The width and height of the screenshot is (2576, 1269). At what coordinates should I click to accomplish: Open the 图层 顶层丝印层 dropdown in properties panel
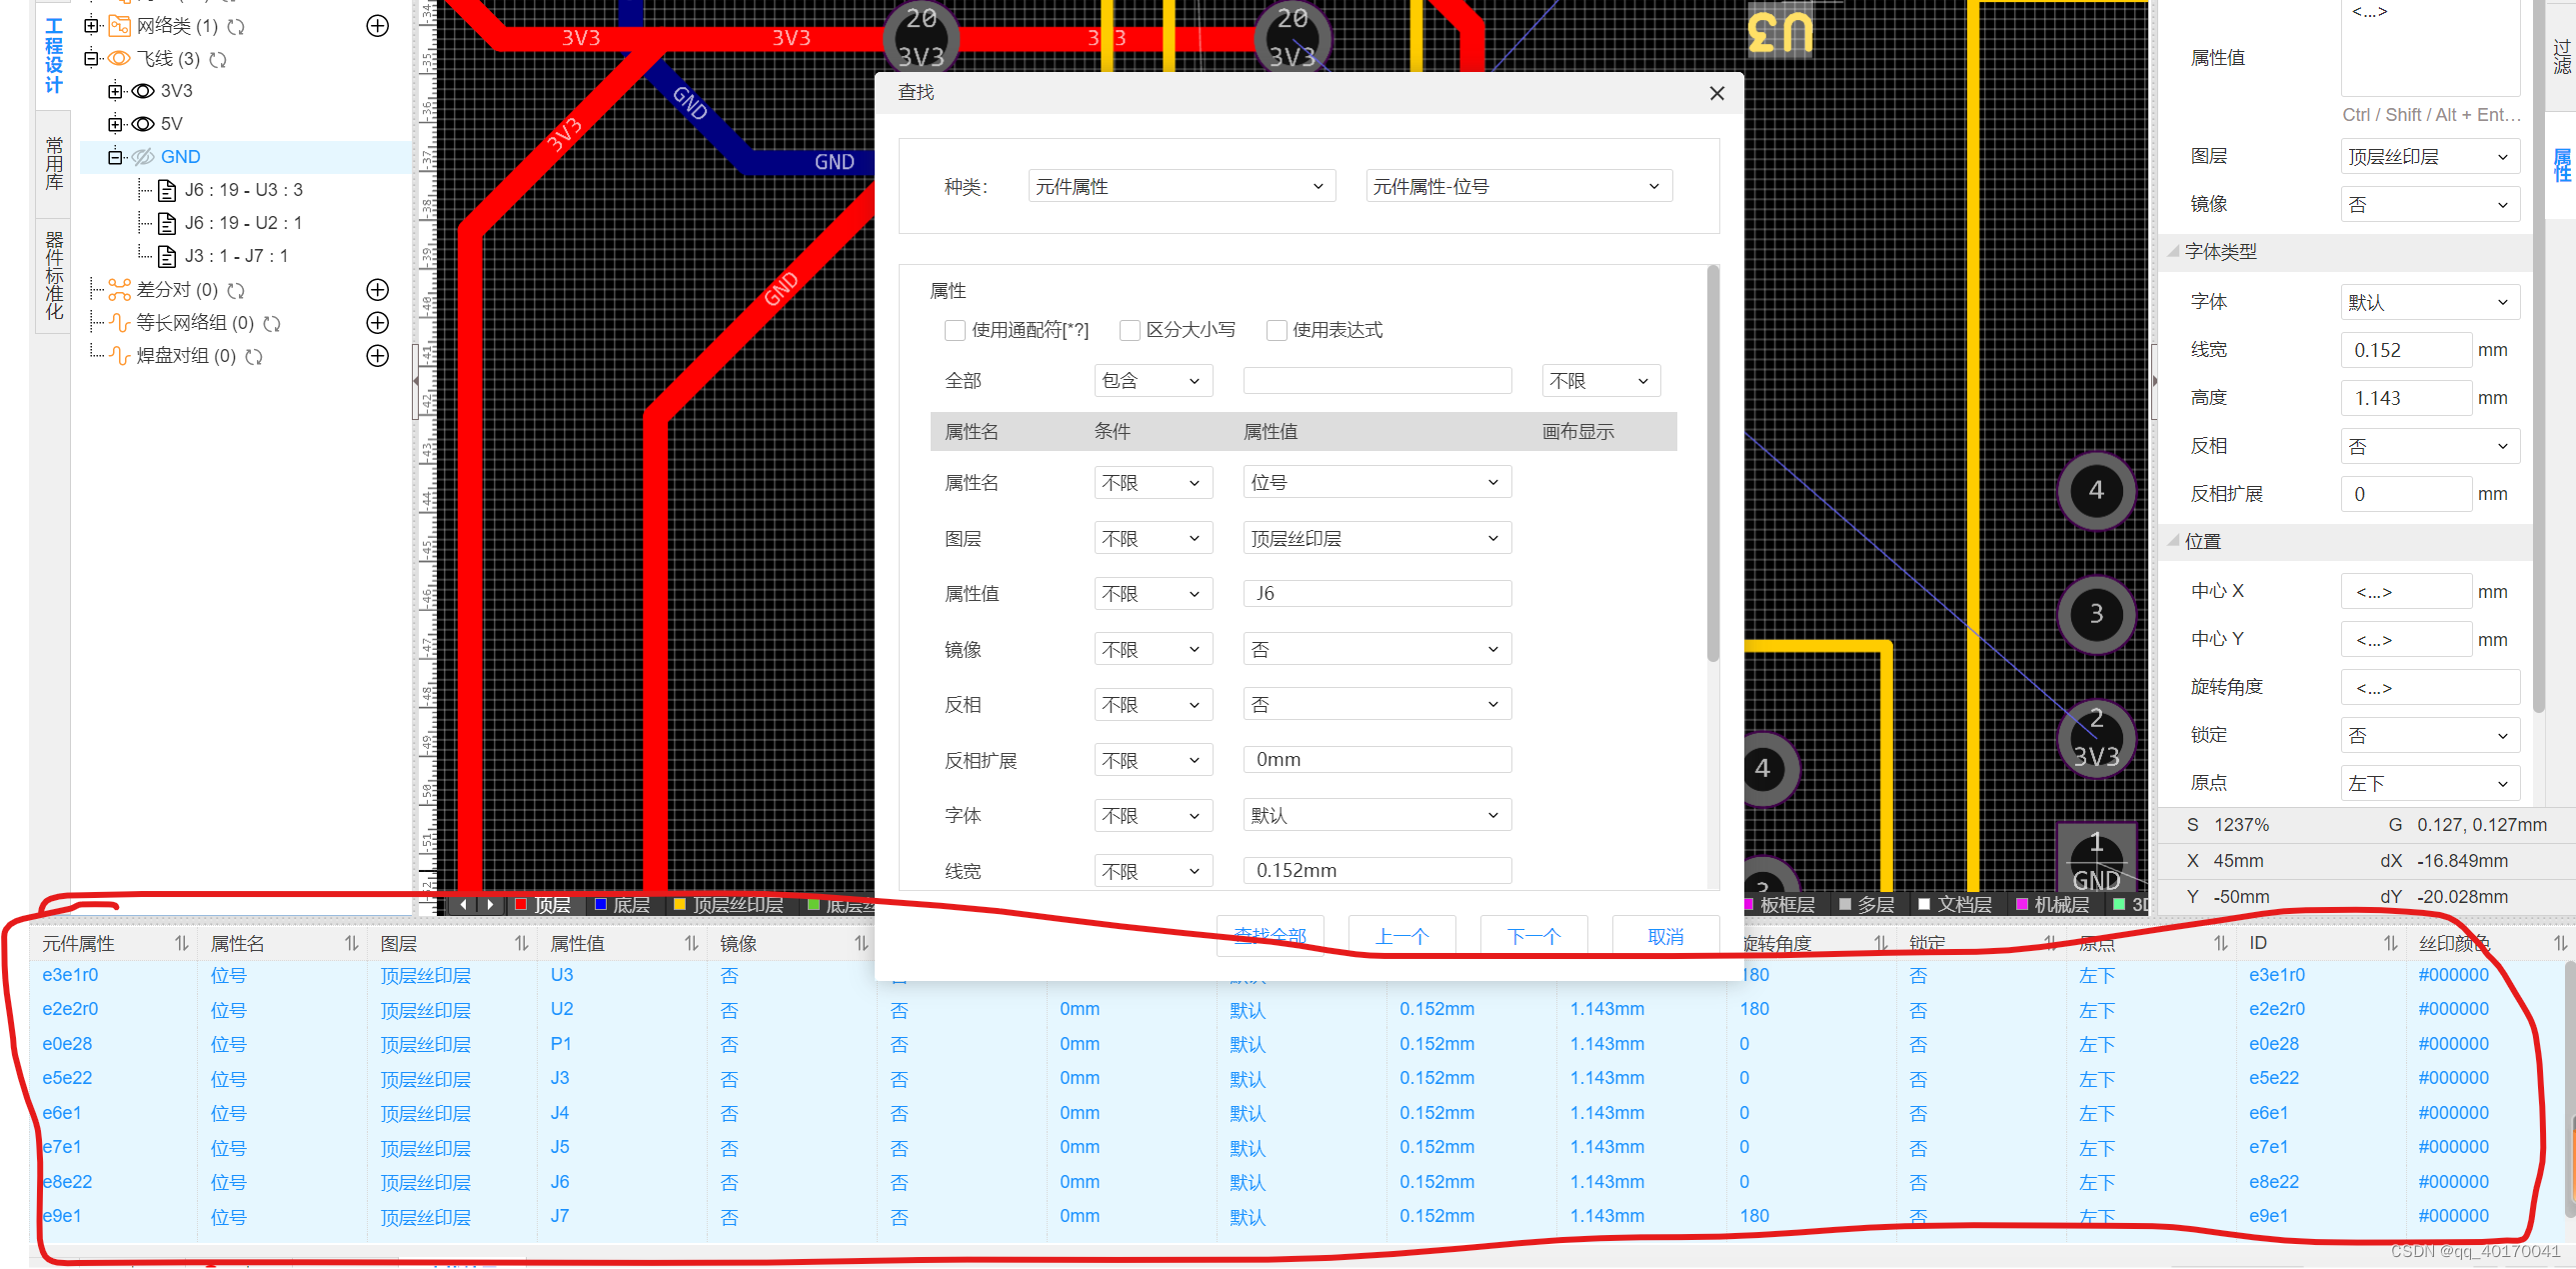click(x=2428, y=157)
